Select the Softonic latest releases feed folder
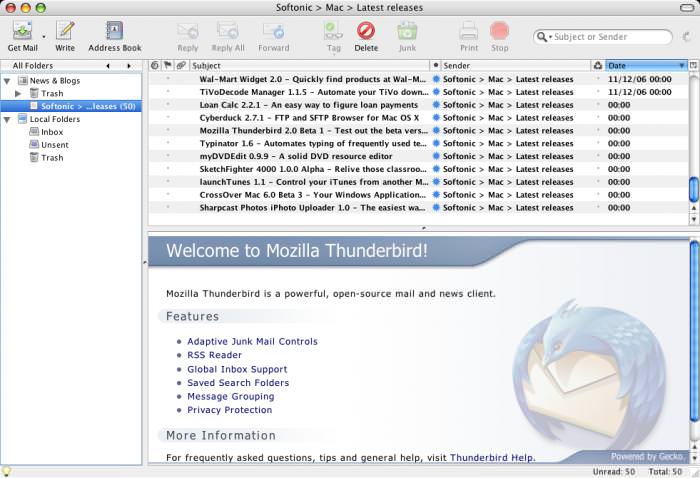Viewport: 700px width, 478px height. (x=71, y=106)
